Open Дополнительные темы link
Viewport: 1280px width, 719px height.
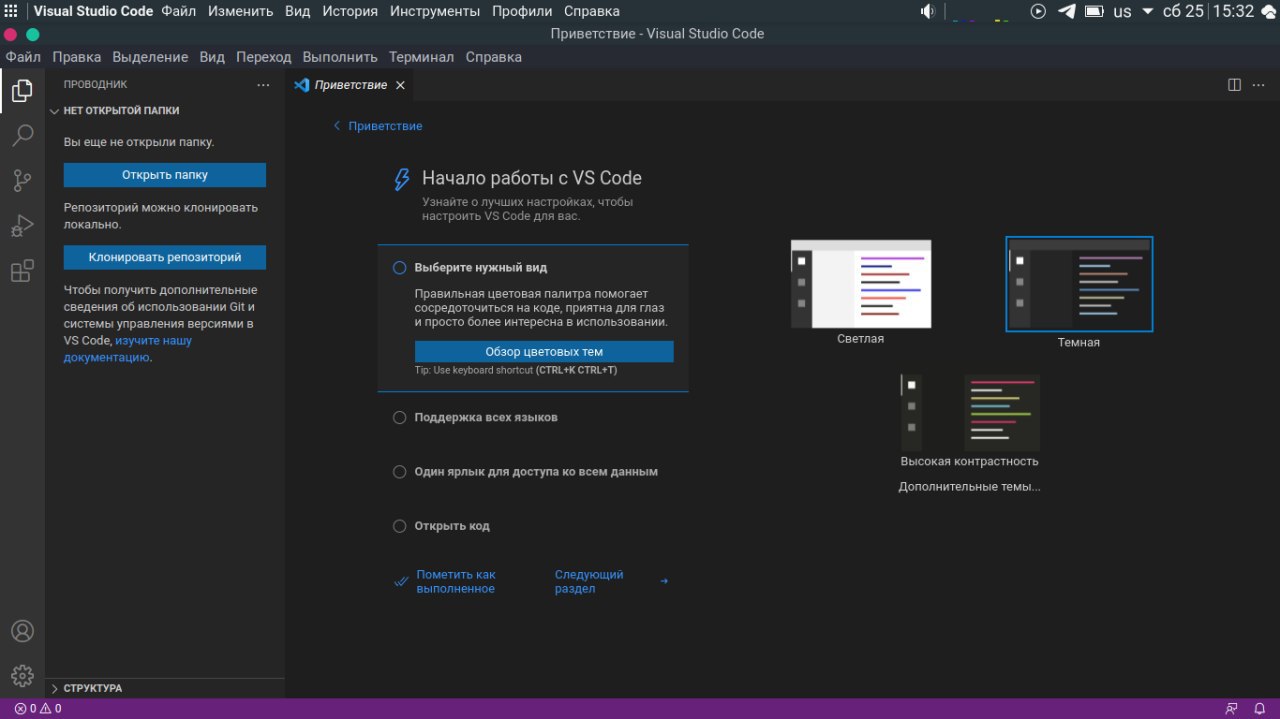(970, 487)
